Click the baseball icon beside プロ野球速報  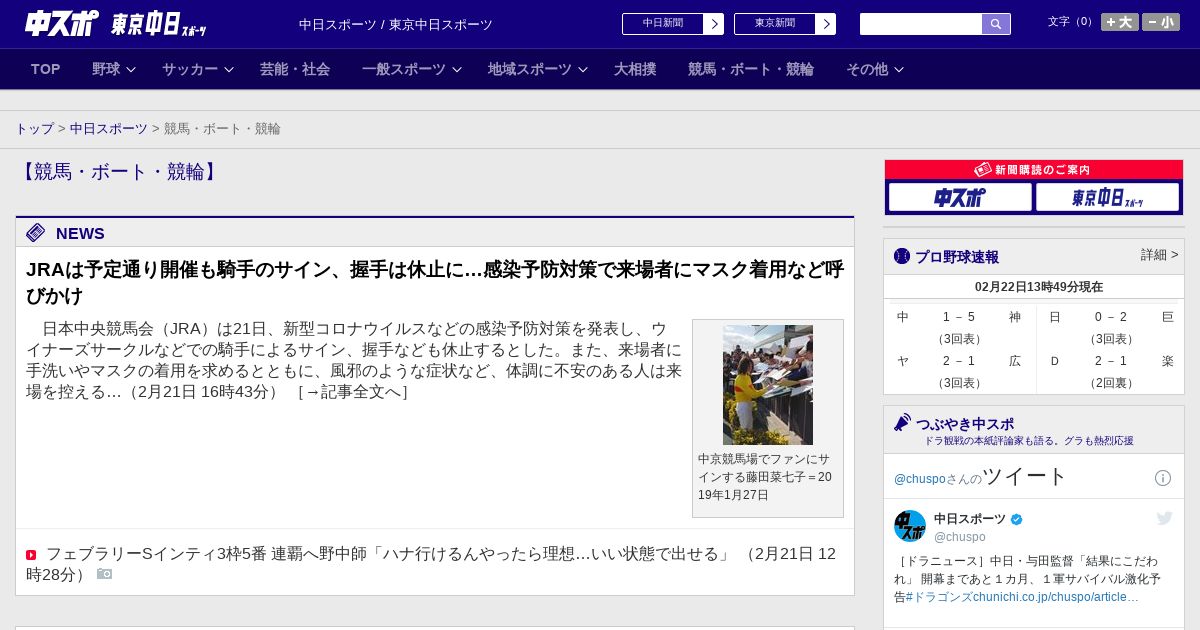tap(902, 256)
